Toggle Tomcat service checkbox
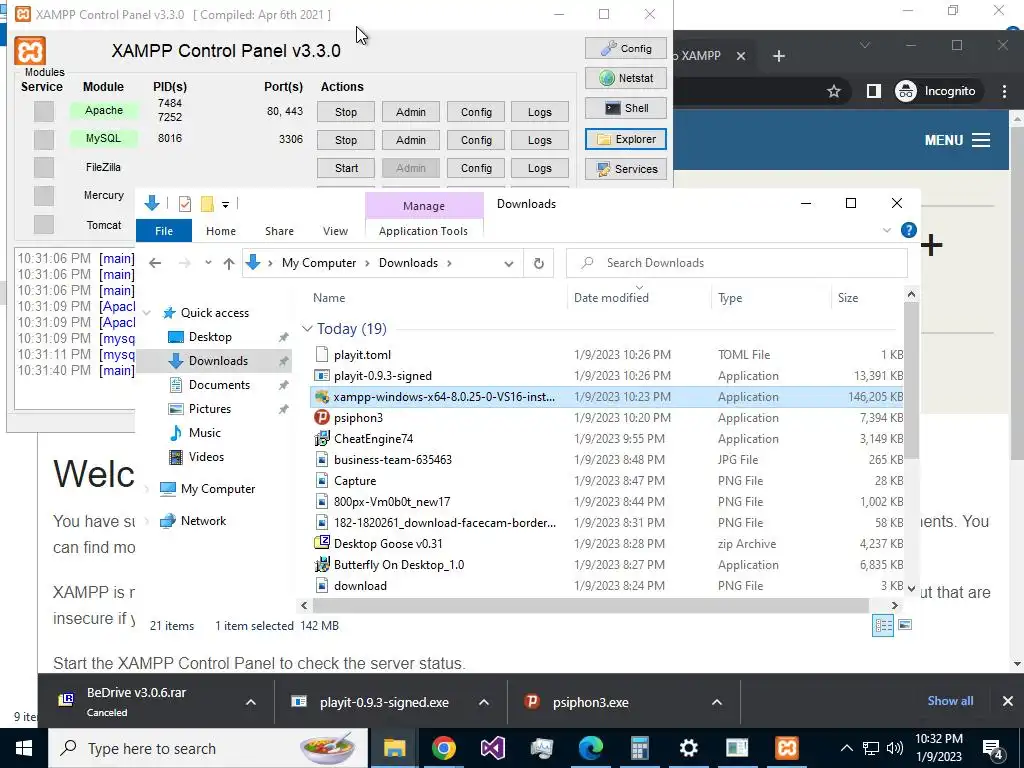This screenshot has width=1024, height=768. point(44,225)
